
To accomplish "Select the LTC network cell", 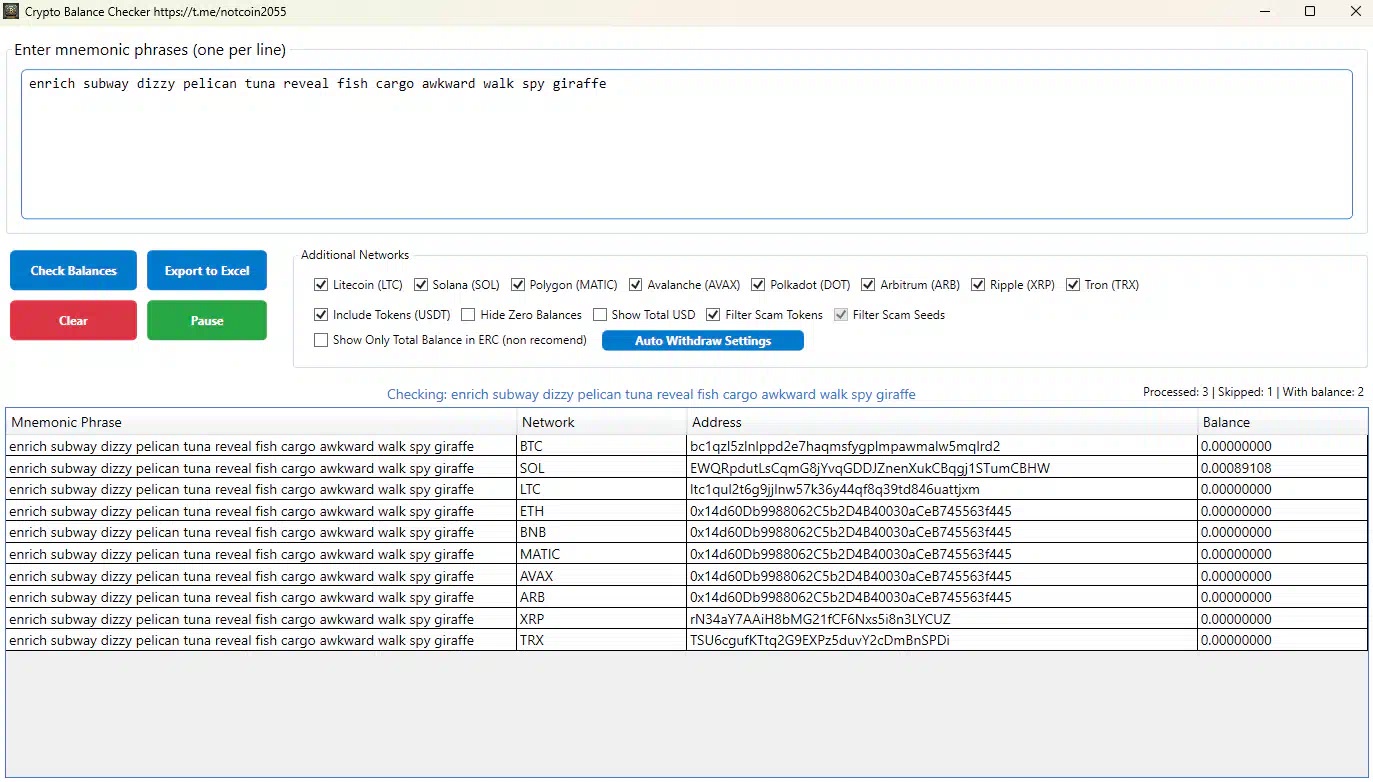I will (x=602, y=489).
